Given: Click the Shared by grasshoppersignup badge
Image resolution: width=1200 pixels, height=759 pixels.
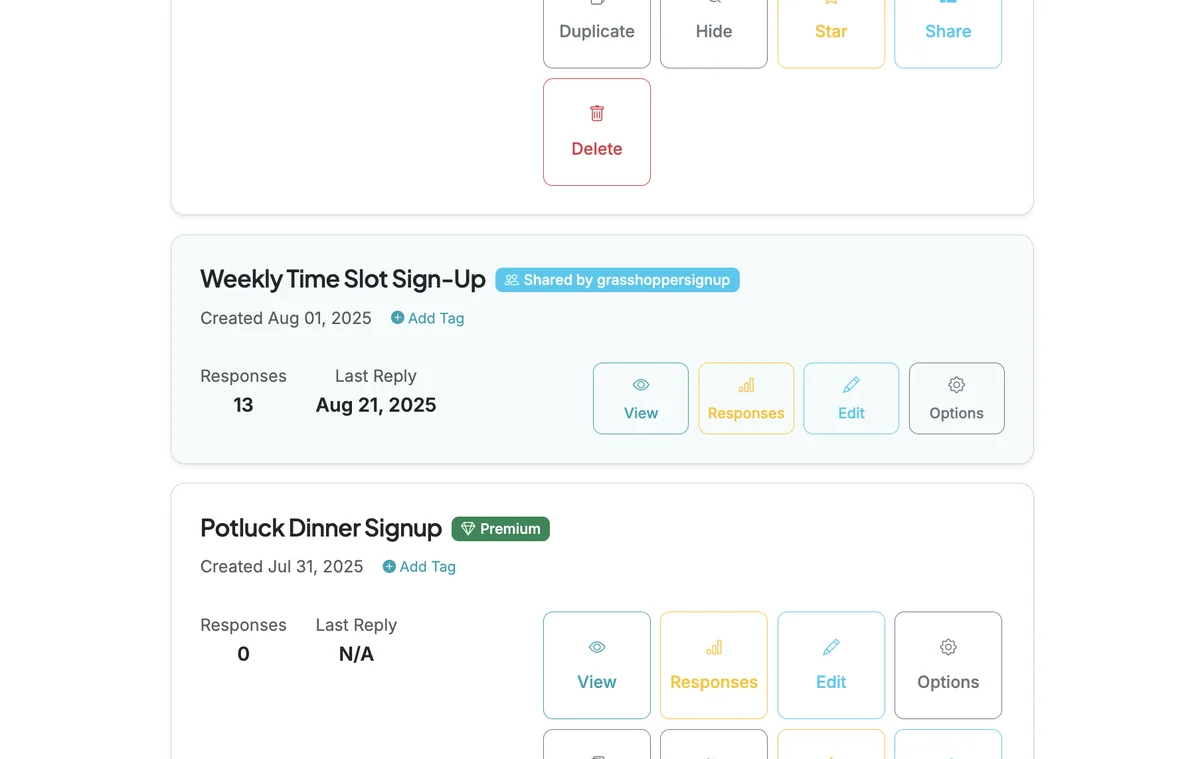Looking at the screenshot, I should pyautogui.click(x=617, y=280).
